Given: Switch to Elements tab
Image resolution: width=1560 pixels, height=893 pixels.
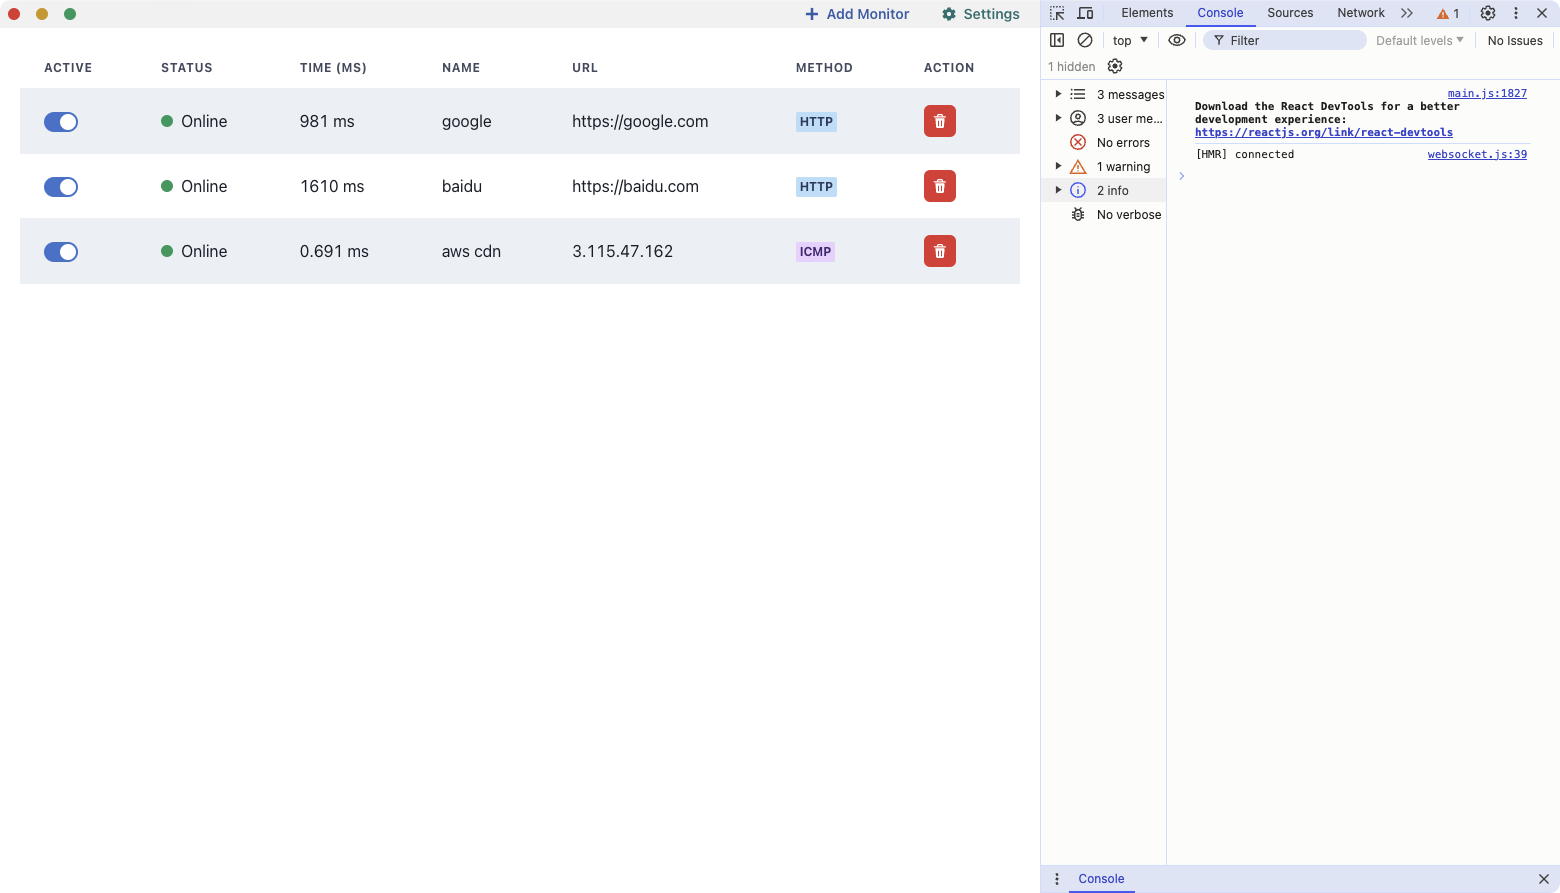Looking at the screenshot, I should [x=1147, y=13].
